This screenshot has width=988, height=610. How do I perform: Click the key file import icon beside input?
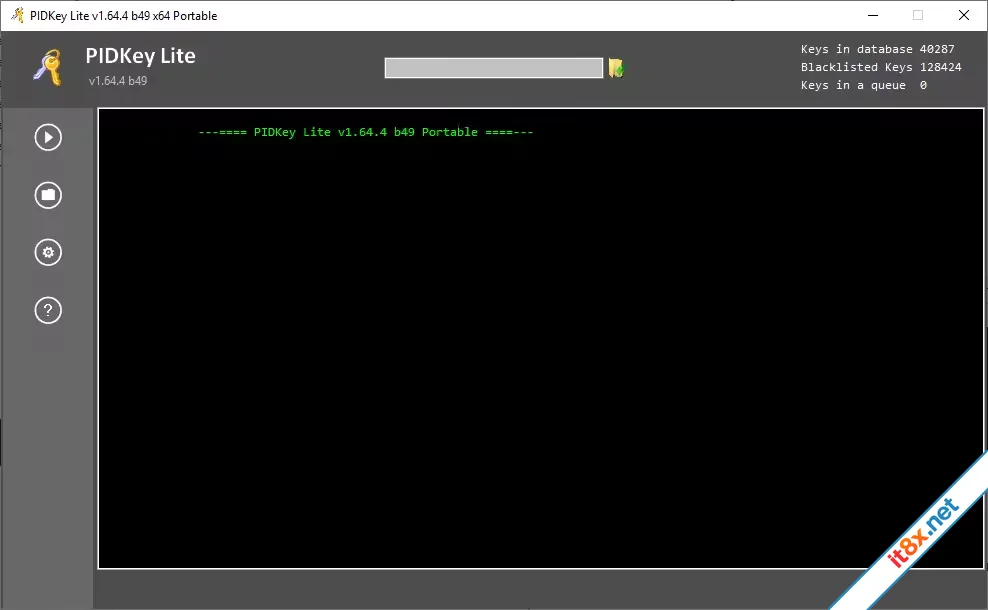point(616,68)
